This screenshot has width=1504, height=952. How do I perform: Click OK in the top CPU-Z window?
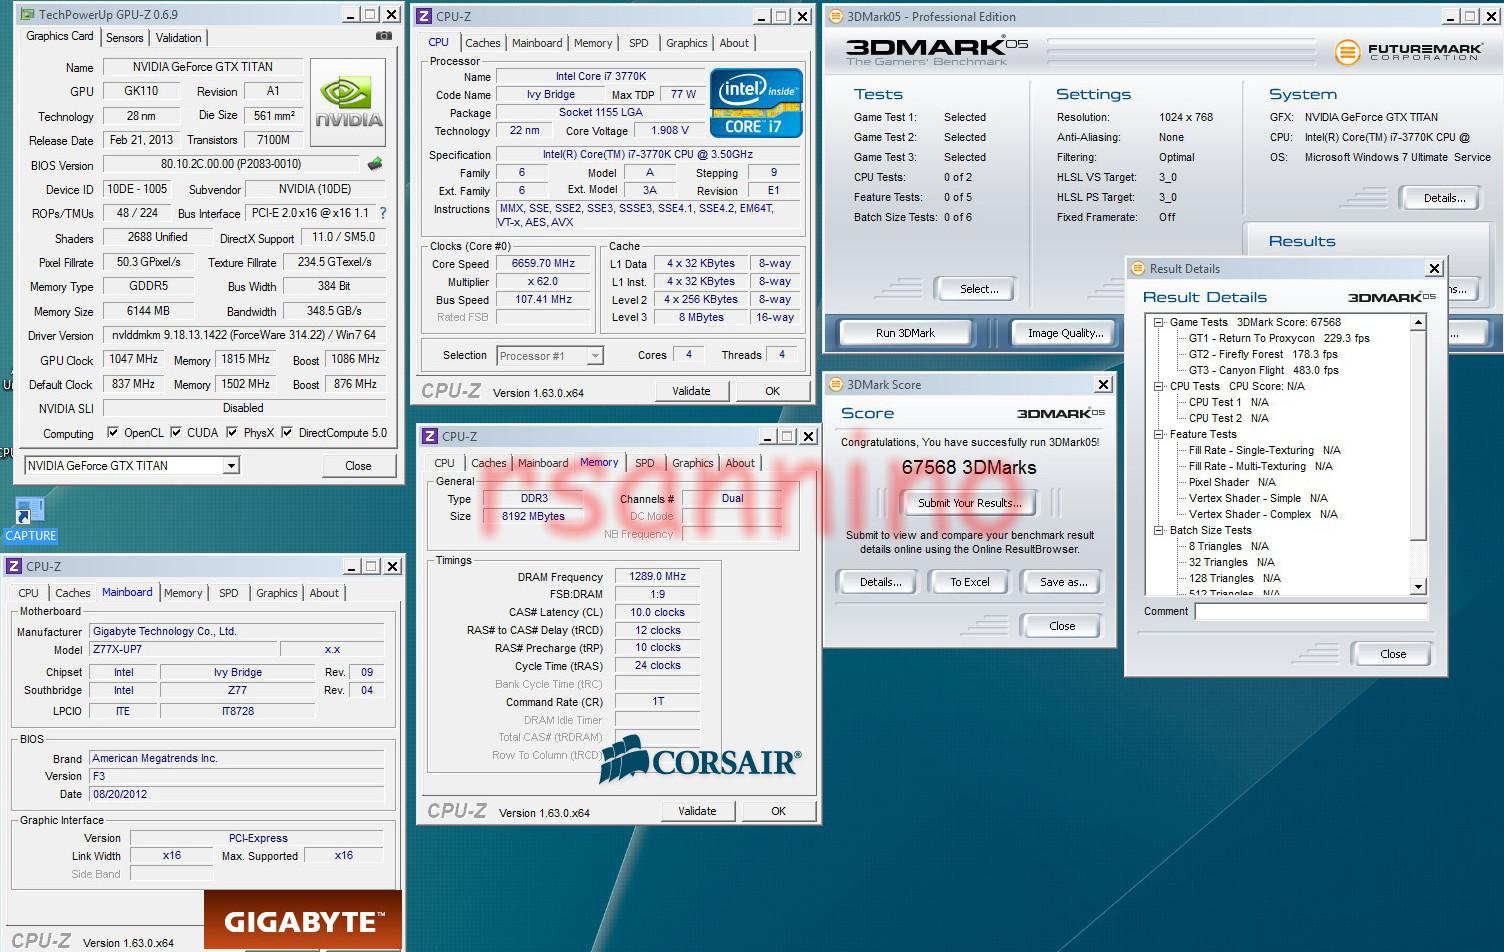772,391
